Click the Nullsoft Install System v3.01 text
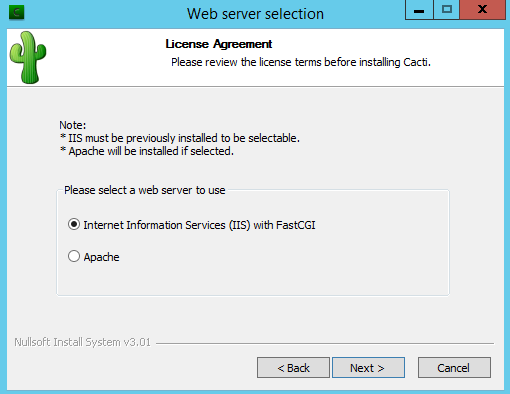The image size is (510, 394). tap(82, 342)
